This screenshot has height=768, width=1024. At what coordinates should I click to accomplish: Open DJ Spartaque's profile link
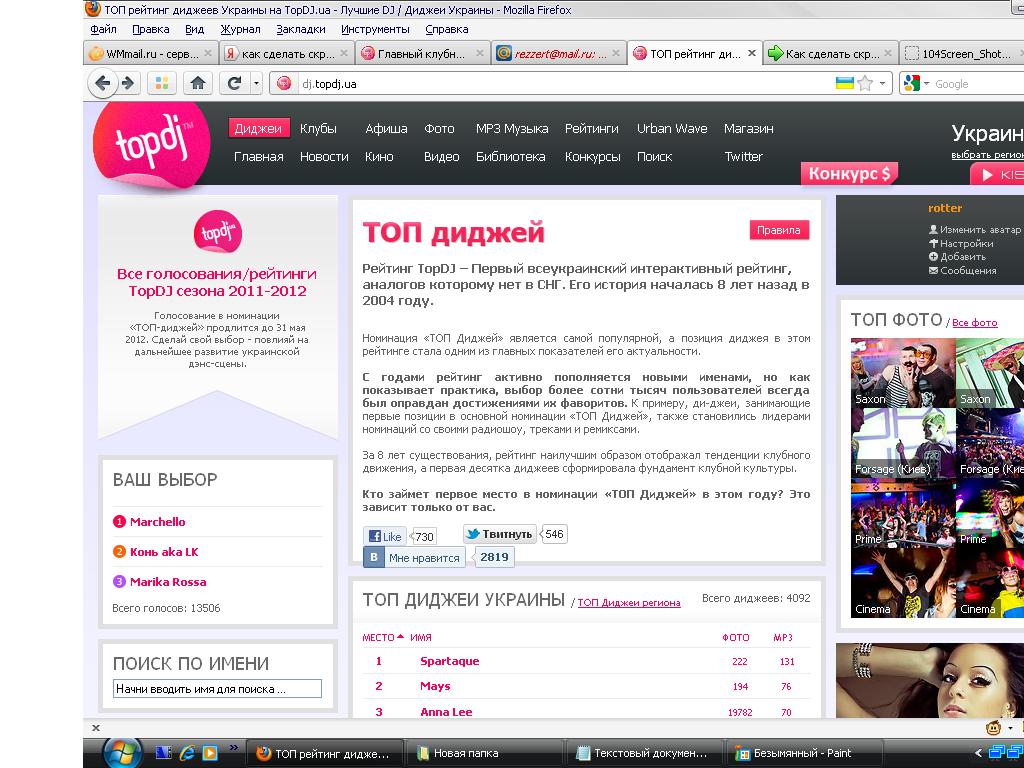click(x=449, y=661)
